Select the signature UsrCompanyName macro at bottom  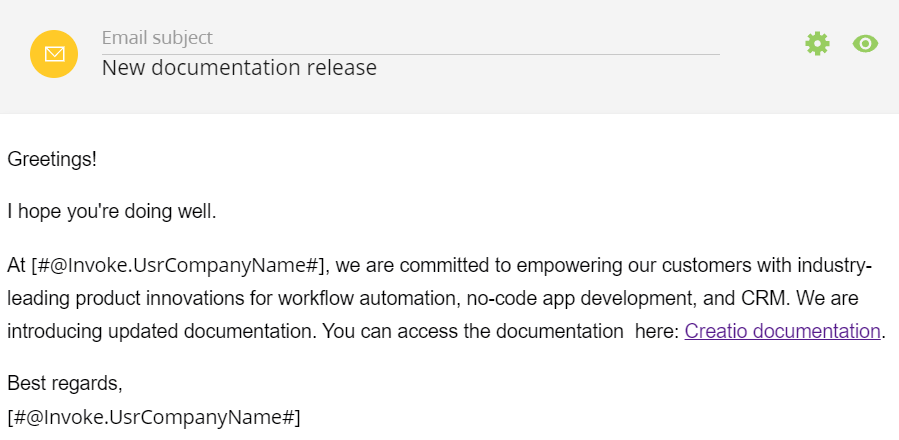154,417
